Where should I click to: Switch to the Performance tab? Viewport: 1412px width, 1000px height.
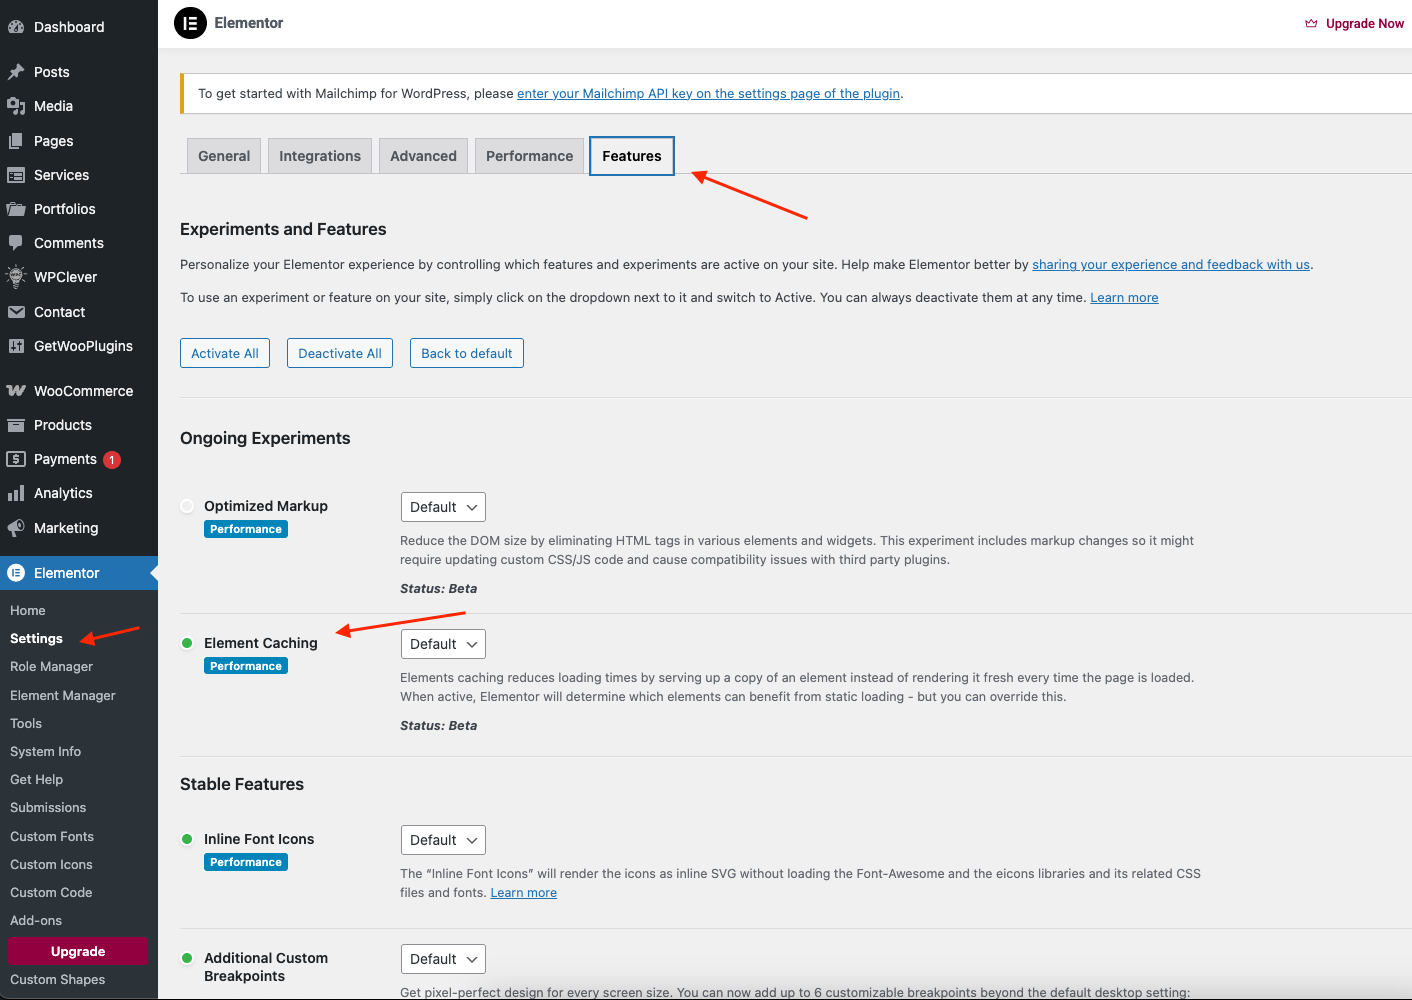click(529, 156)
